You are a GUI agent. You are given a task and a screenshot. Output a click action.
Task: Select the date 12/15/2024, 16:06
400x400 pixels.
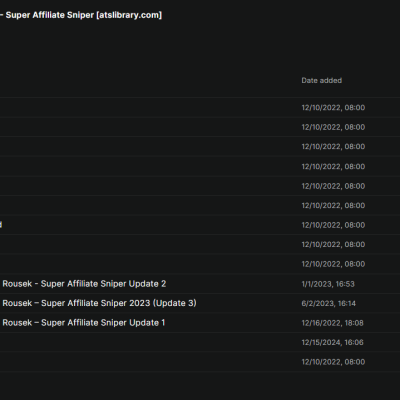click(x=332, y=342)
